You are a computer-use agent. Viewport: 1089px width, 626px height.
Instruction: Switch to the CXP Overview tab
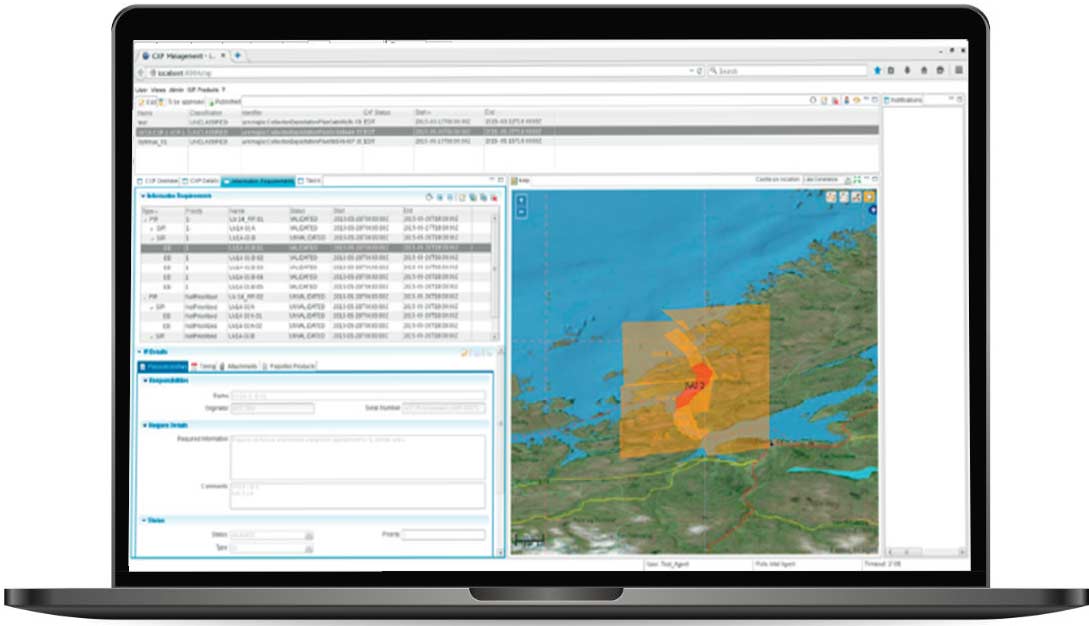(x=157, y=181)
